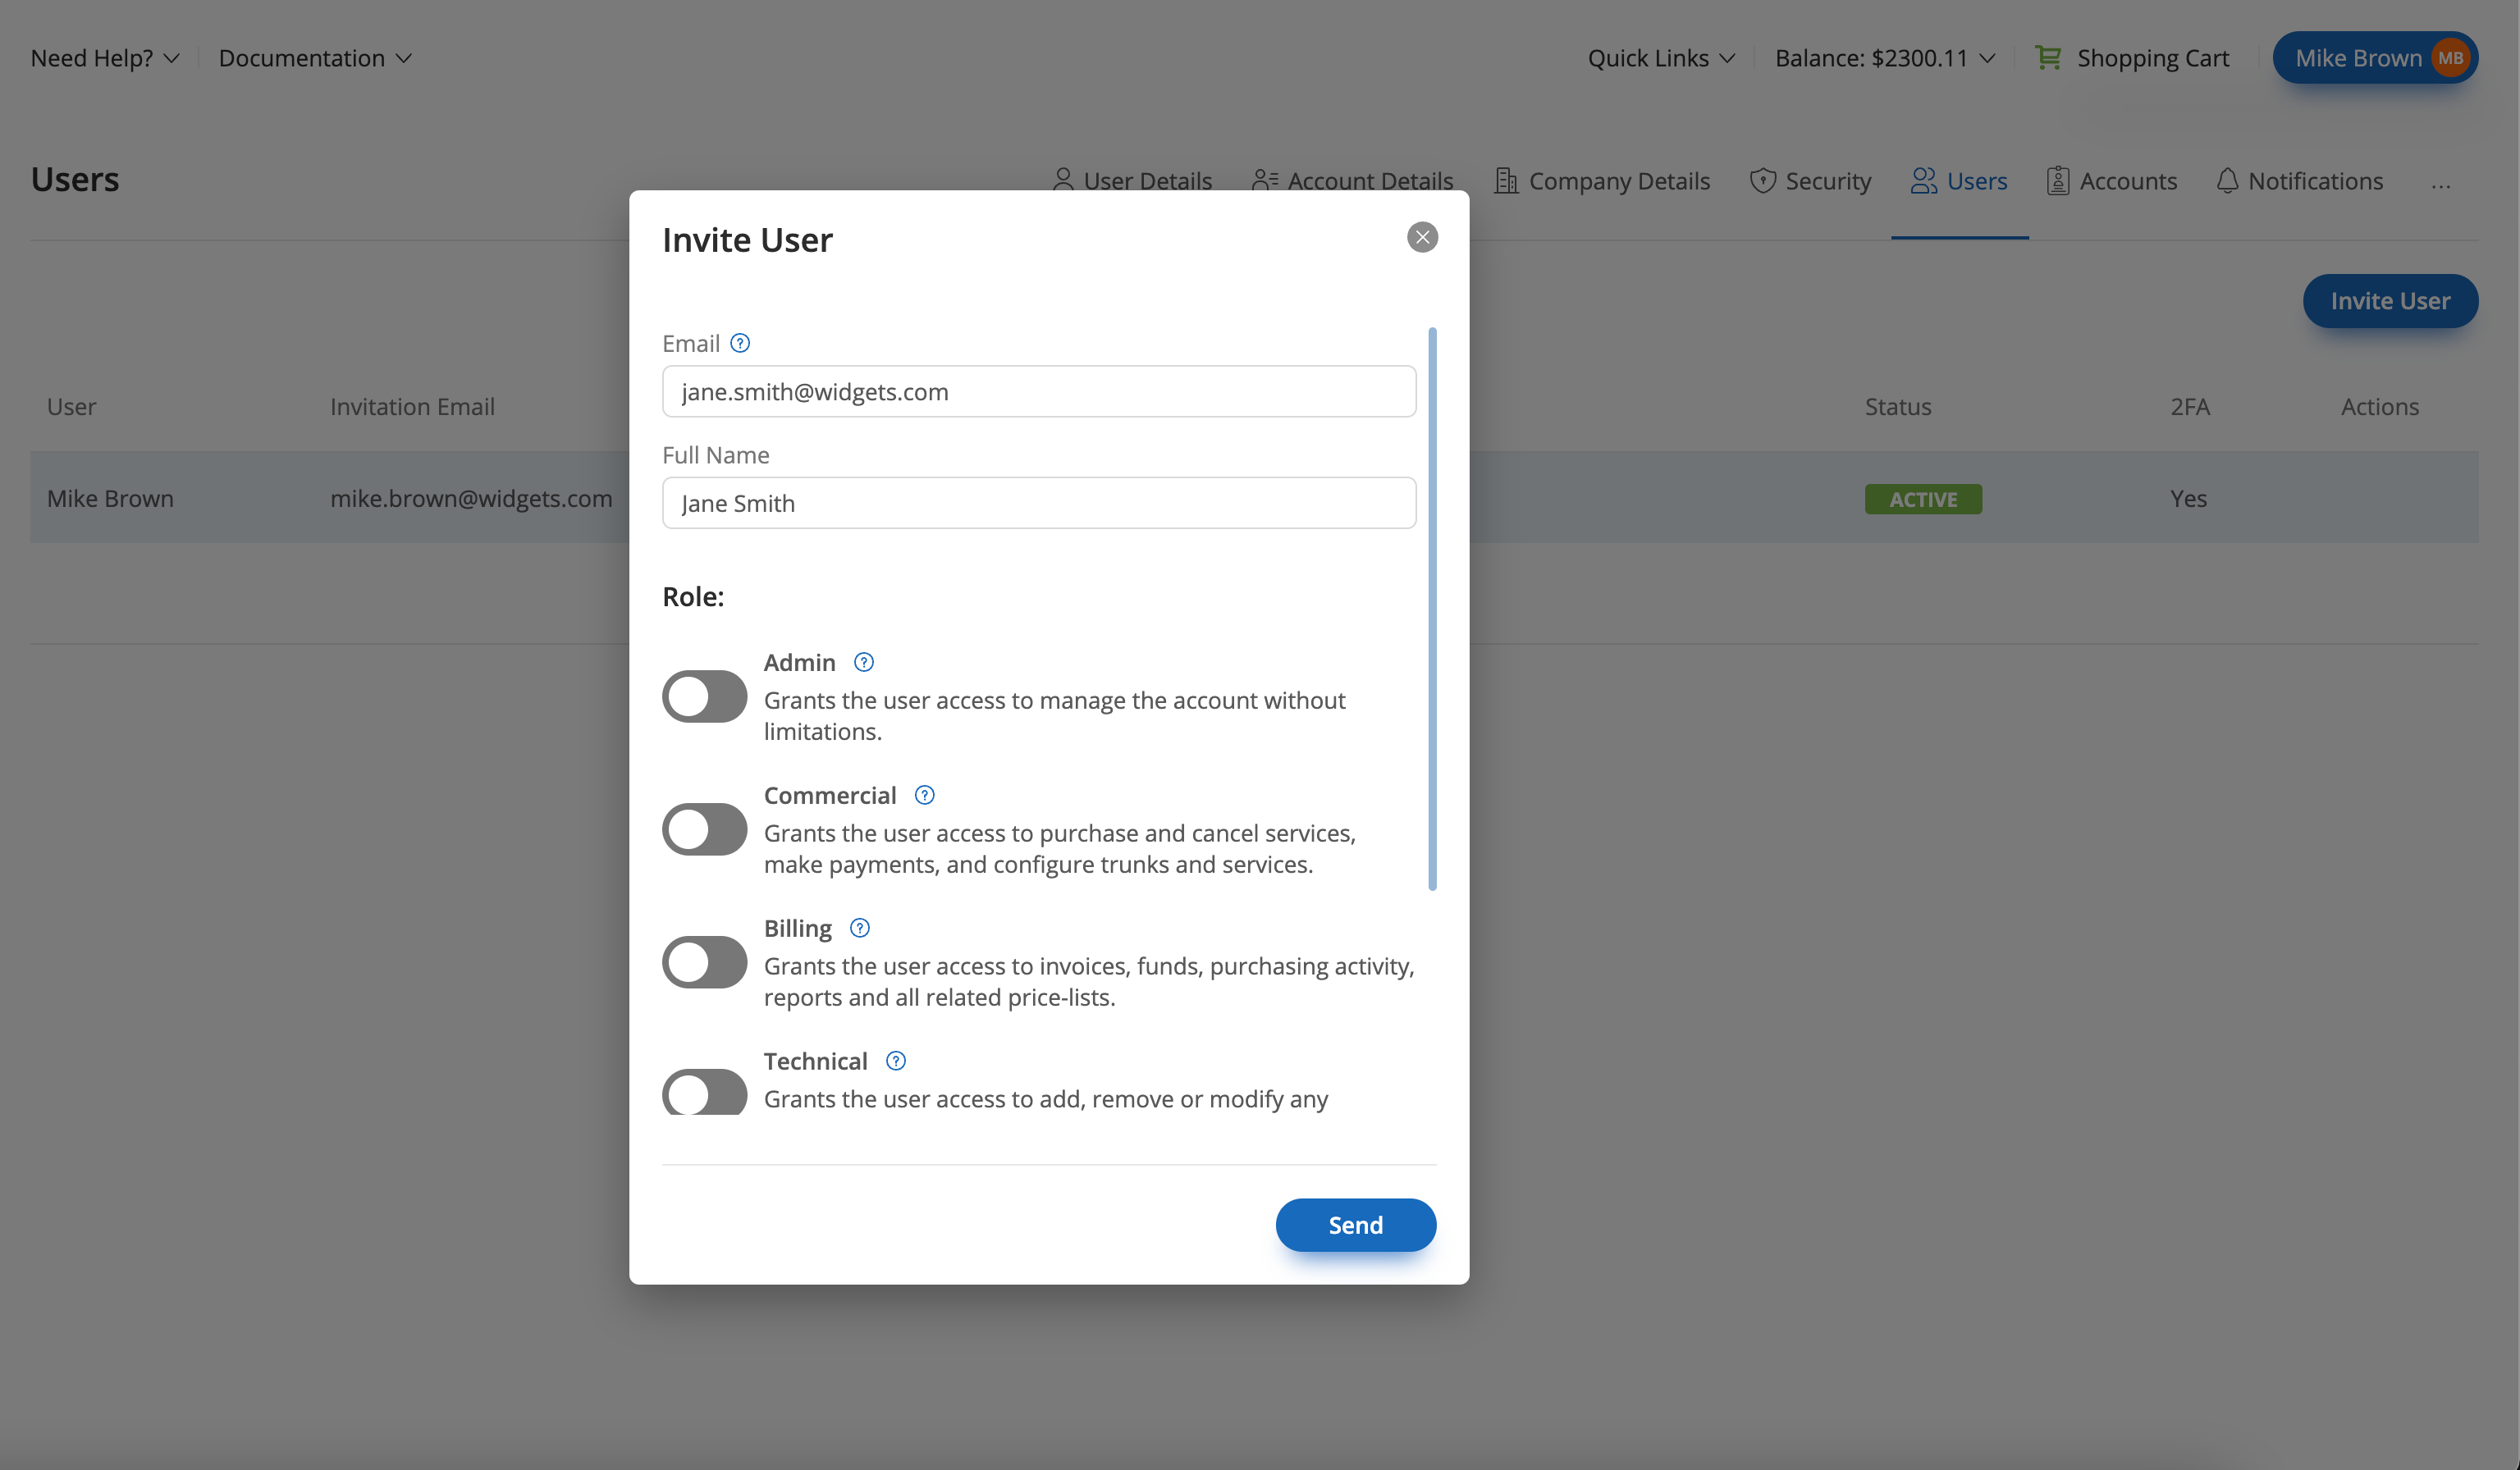Enable the Admin role toggle
Image resolution: width=2520 pixels, height=1470 pixels.
pos(704,696)
